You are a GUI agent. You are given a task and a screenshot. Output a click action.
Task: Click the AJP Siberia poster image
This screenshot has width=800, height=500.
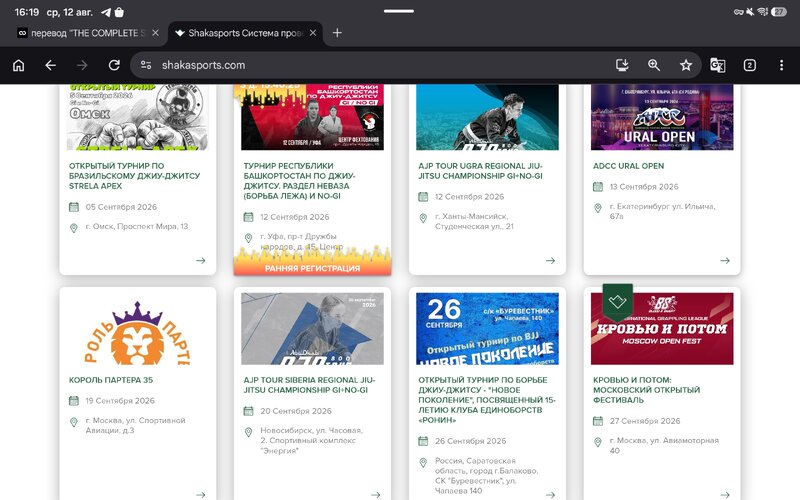tap(312, 329)
